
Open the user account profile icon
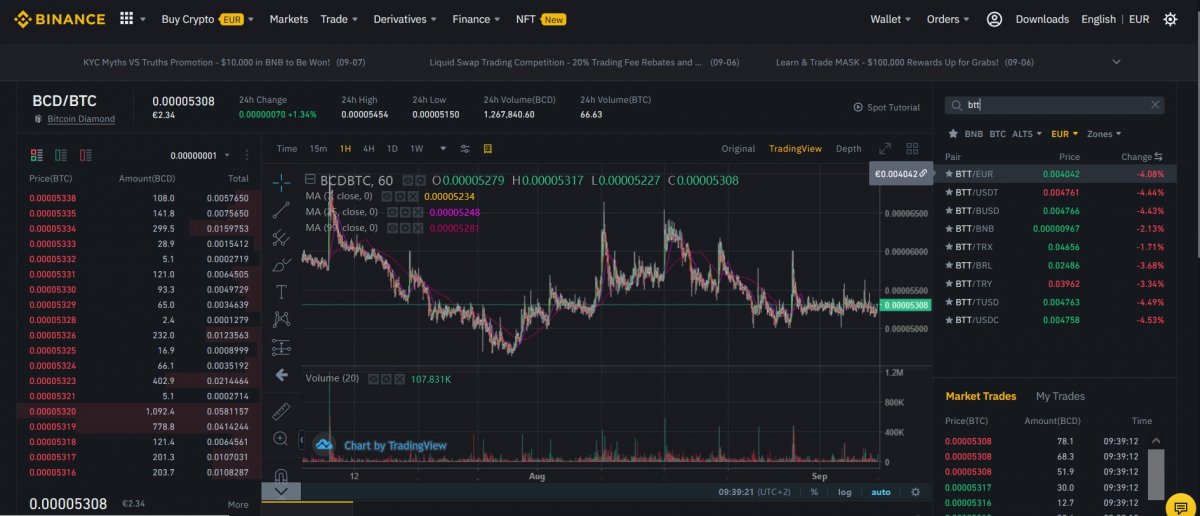(x=994, y=19)
